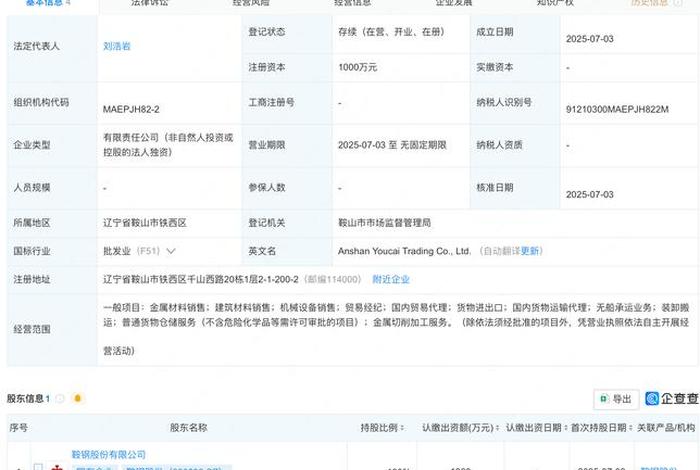Select business term 2025-07-03 至 无固定期限
The image size is (700, 470).
point(392,145)
